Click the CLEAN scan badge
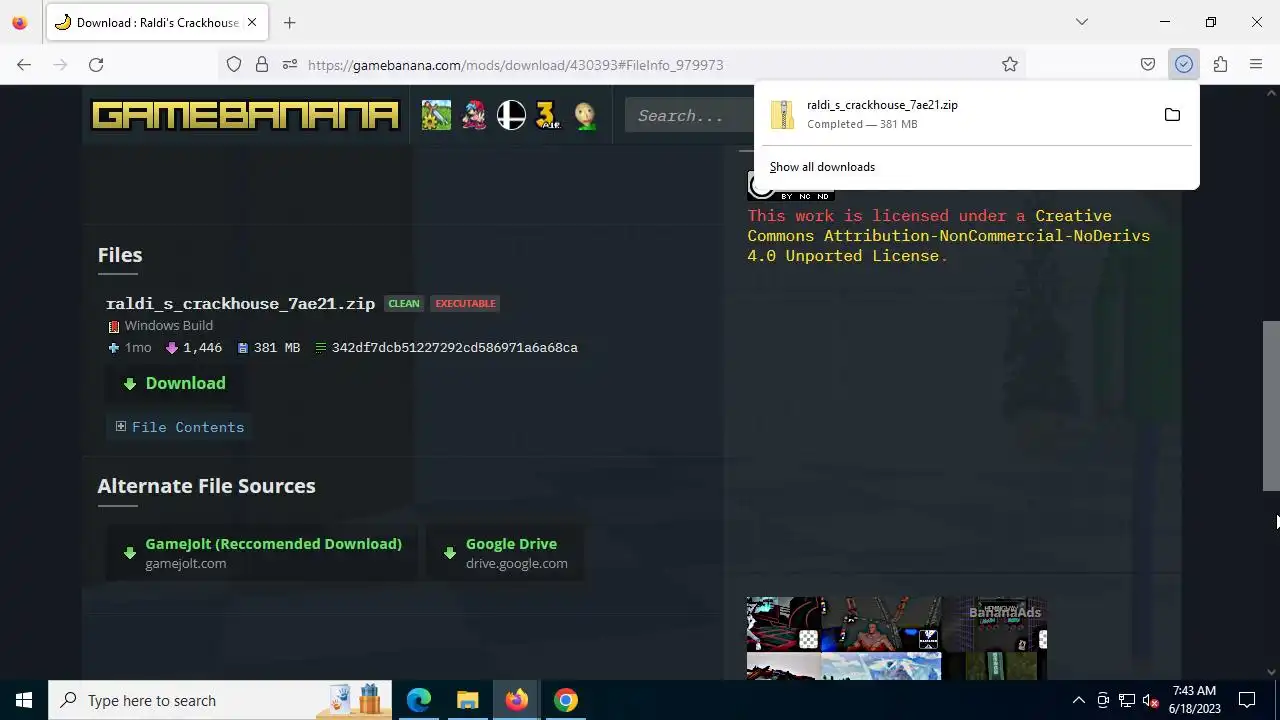This screenshot has height=720, width=1280. [x=404, y=303]
